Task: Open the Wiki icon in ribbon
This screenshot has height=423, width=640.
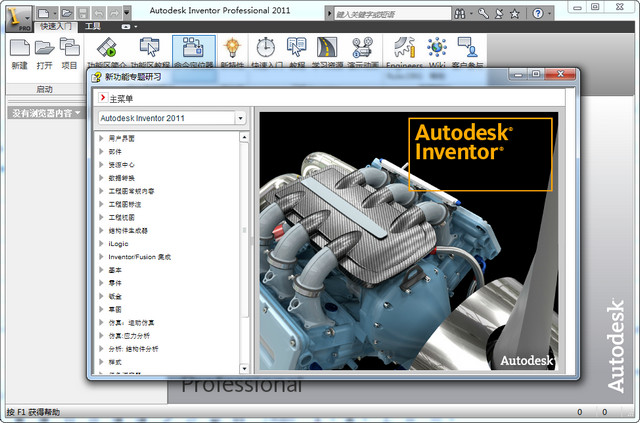Action: (x=436, y=48)
